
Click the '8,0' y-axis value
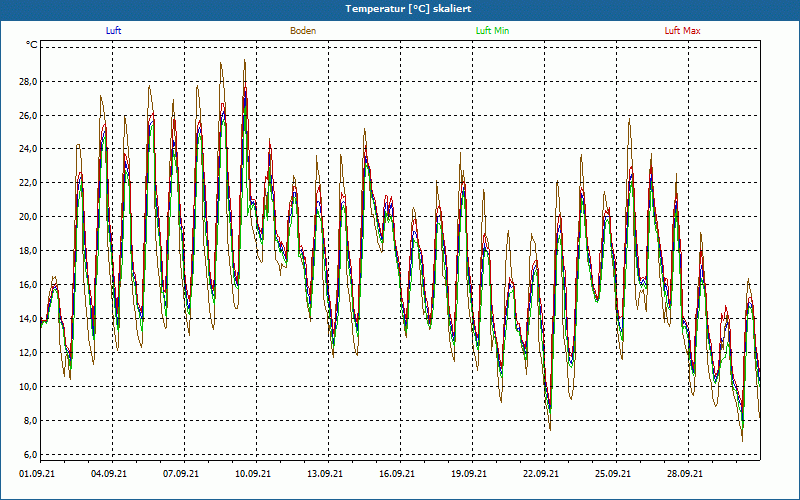pyautogui.click(x=30, y=420)
